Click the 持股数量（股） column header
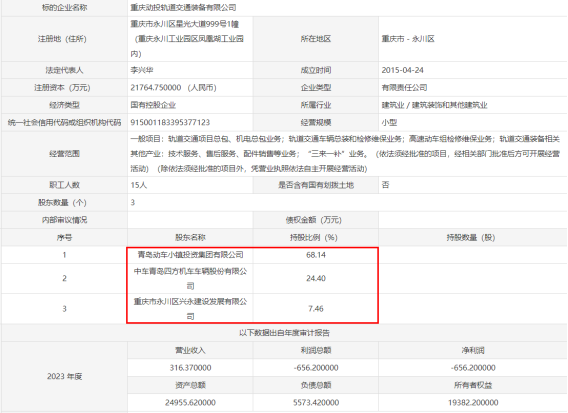568x413 pixels. click(x=471, y=237)
